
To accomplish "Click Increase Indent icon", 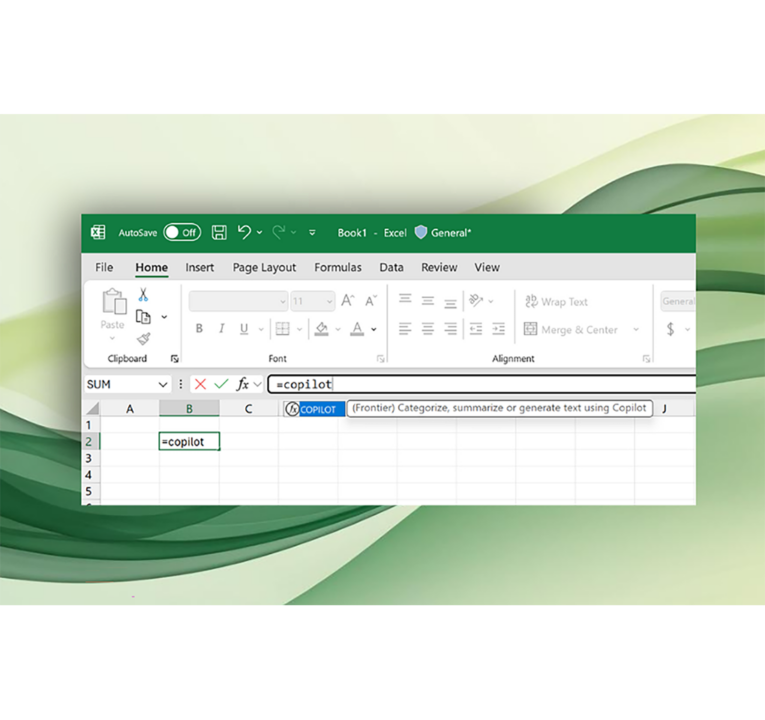I will [x=499, y=329].
